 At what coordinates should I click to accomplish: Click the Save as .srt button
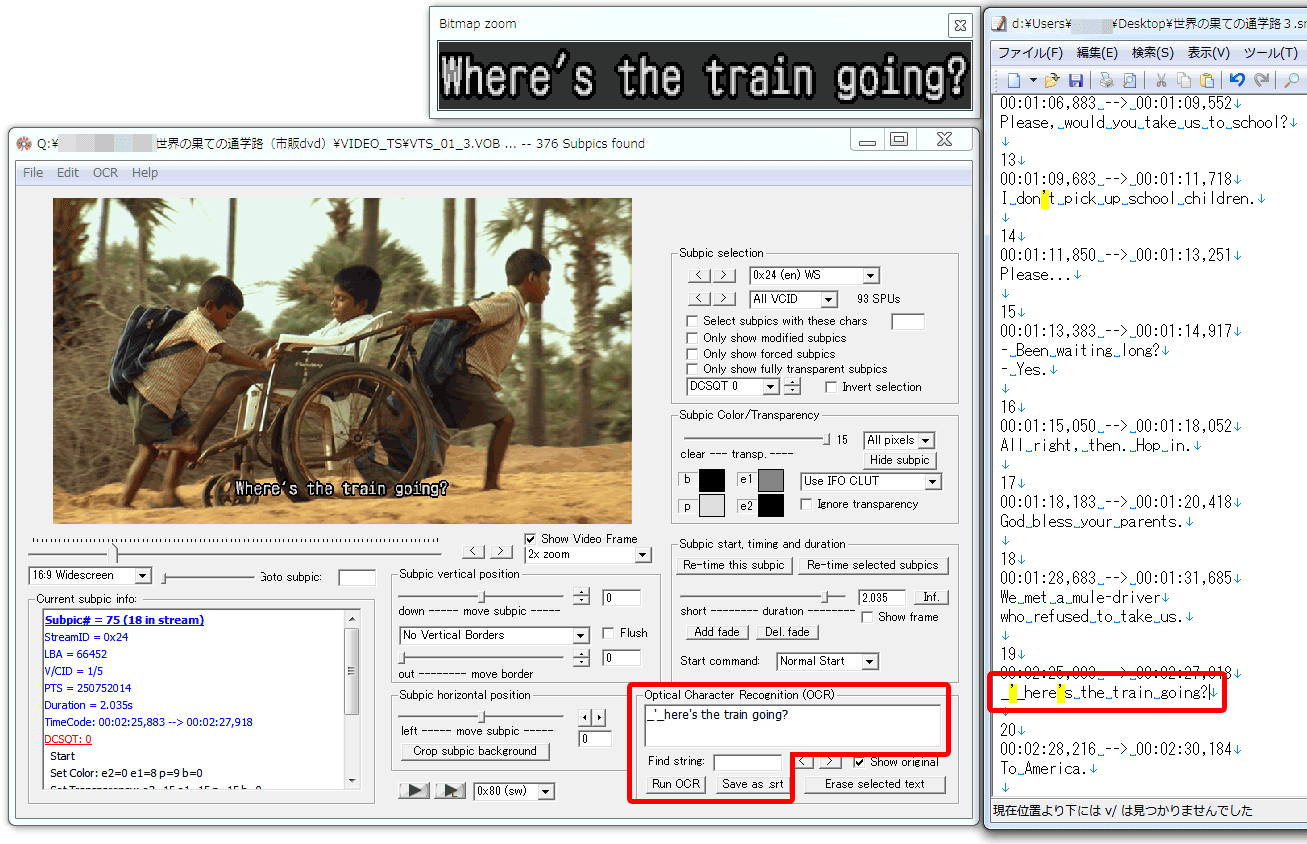pos(752,784)
